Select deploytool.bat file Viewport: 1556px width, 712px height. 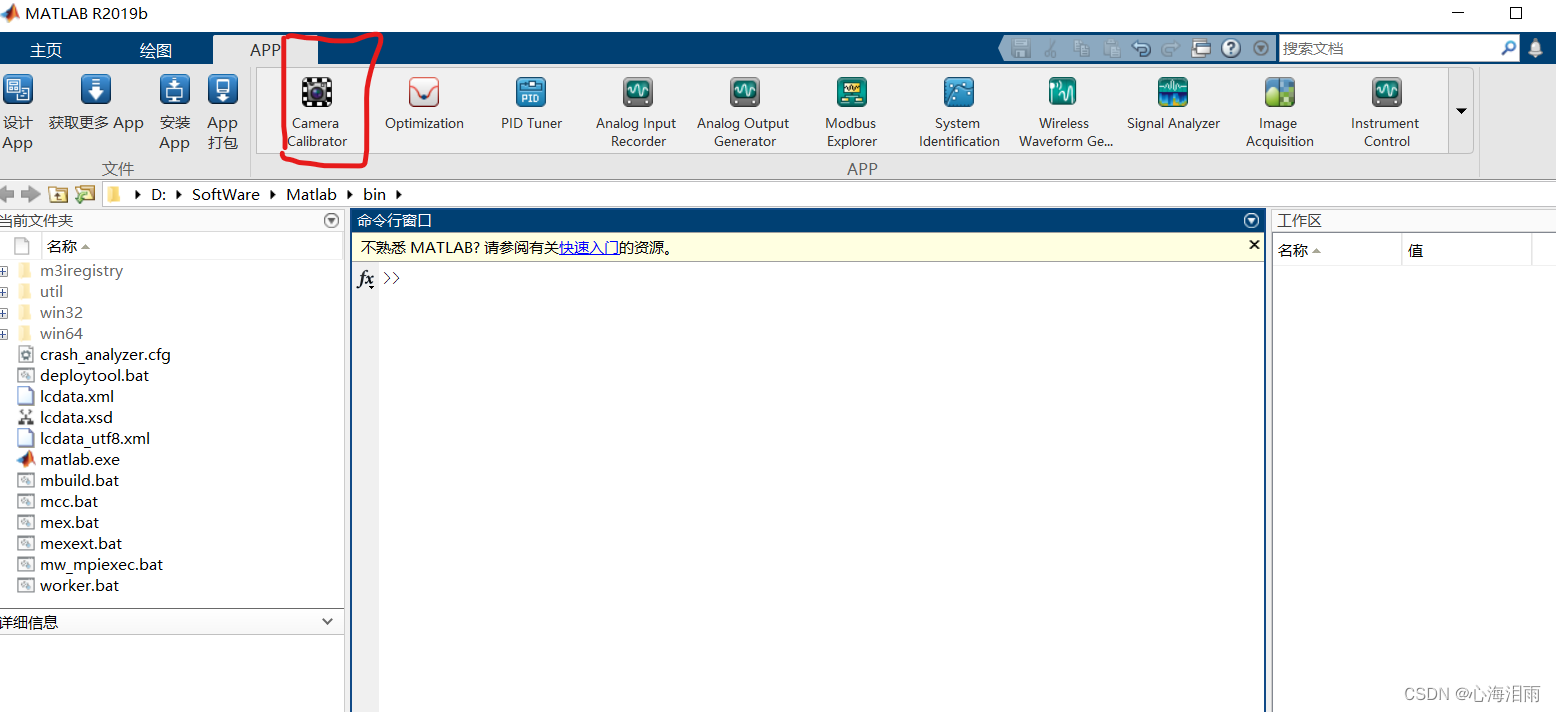coord(94,376)
